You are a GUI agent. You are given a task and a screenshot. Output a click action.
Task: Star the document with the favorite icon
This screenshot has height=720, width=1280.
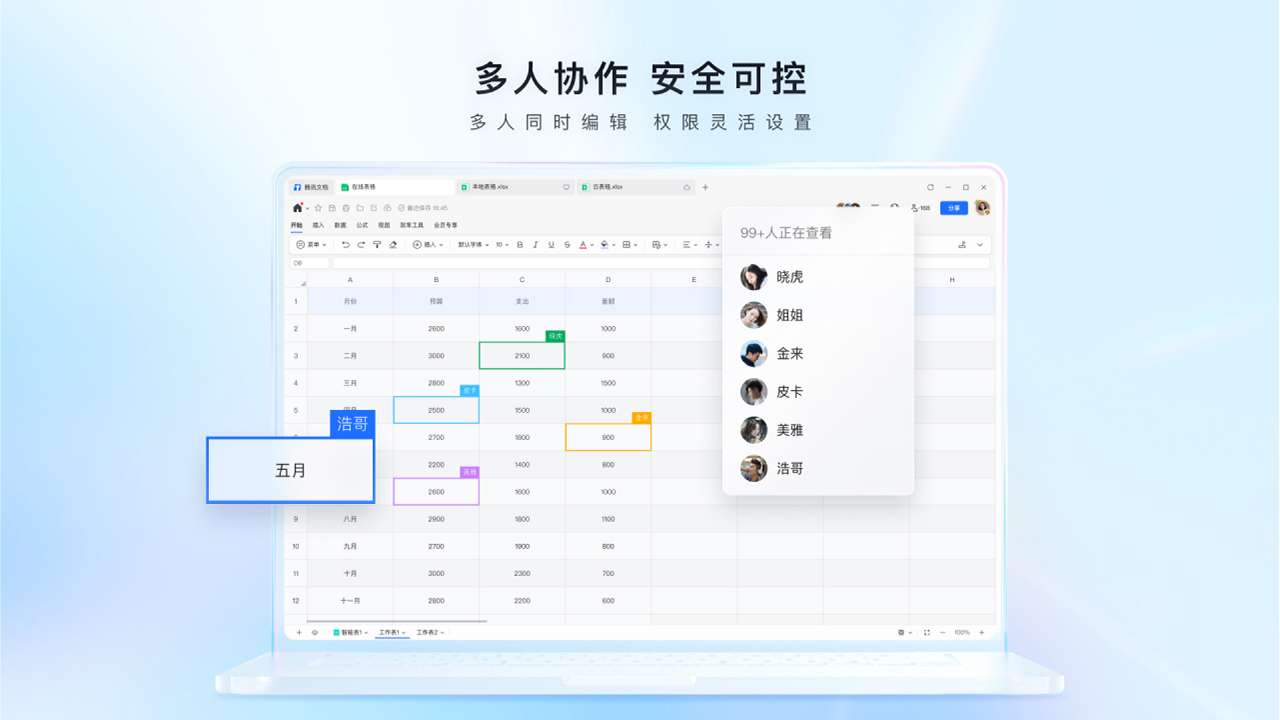318,208
